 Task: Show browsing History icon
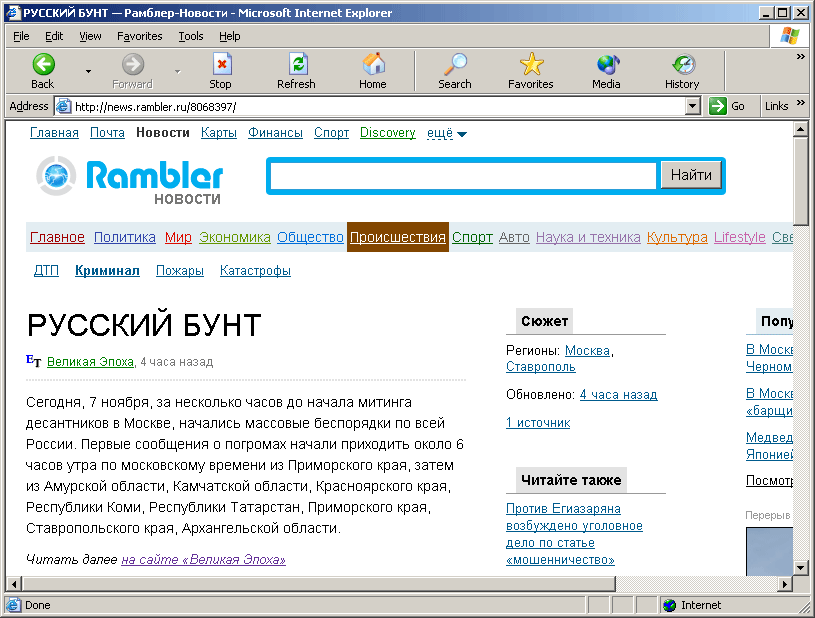[x=683, y=66]
